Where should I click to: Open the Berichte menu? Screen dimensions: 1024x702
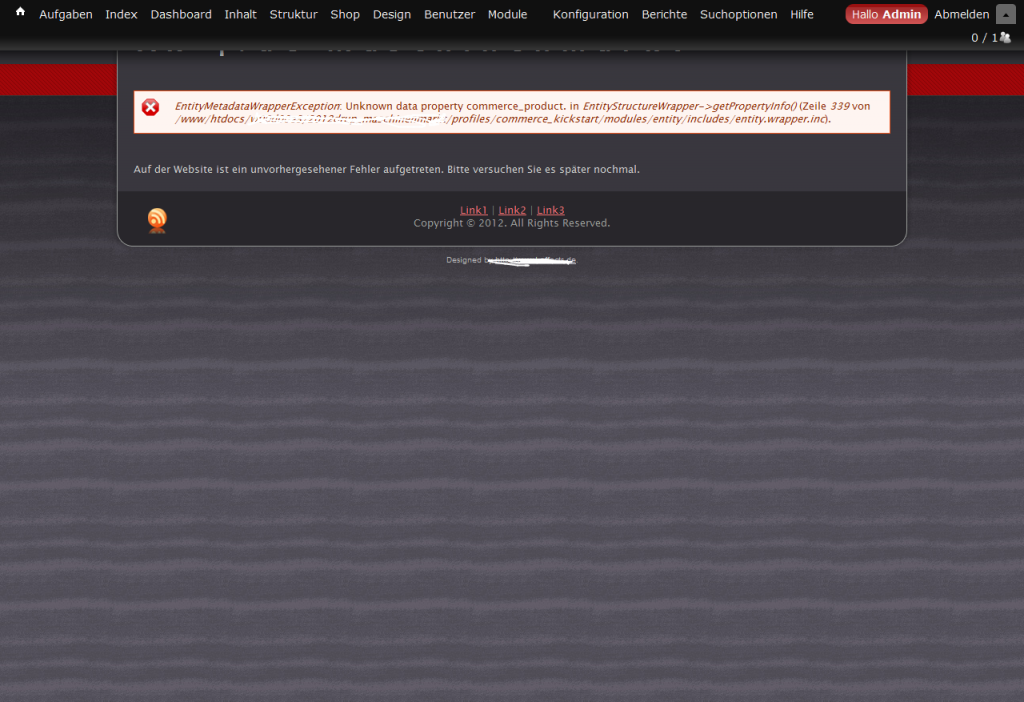(x=664, y=15)
